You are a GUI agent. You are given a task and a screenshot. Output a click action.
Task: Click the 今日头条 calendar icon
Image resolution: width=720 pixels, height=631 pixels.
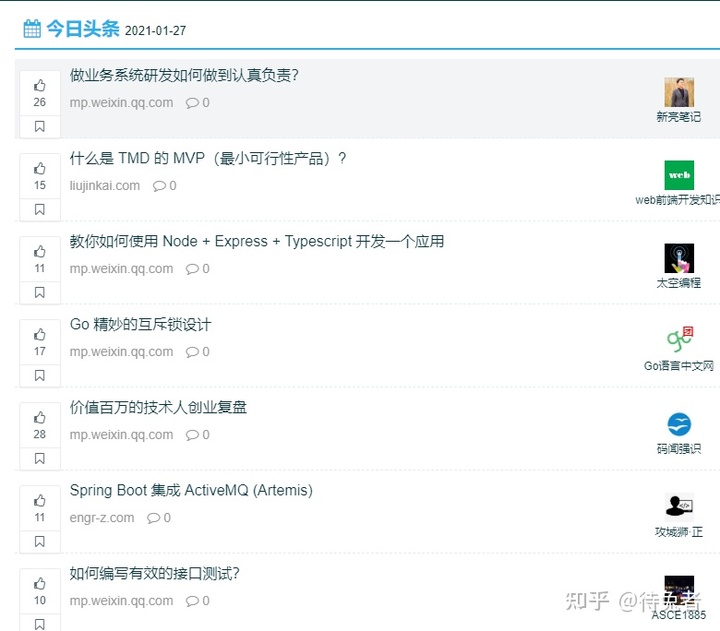click(x=32, y=29)
